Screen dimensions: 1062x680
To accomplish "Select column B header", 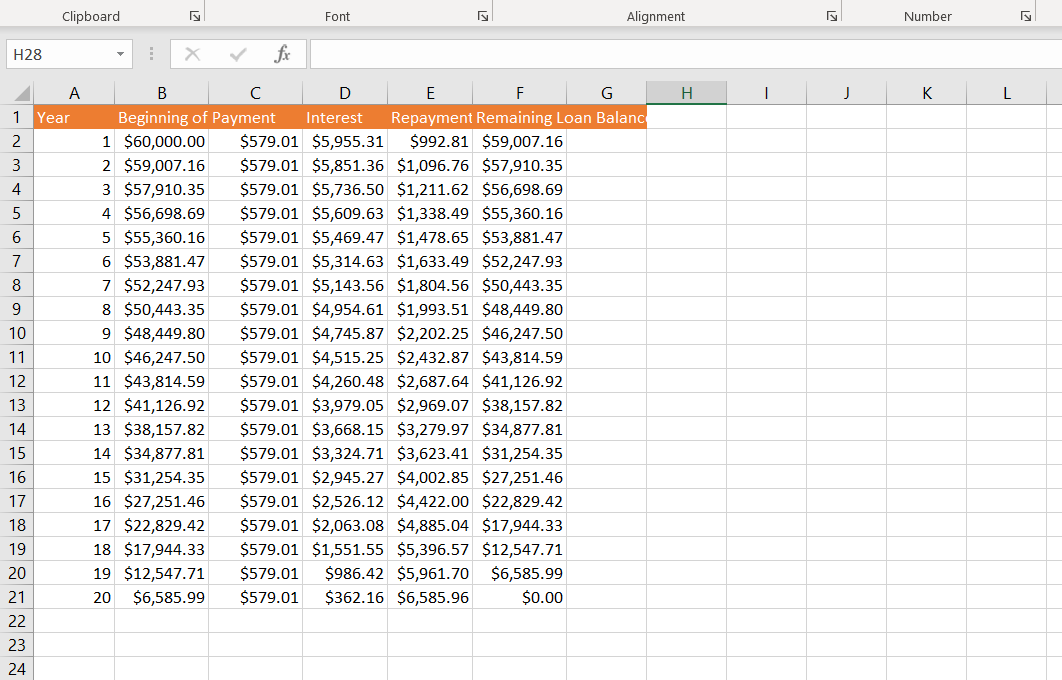I will coord(162,93).
